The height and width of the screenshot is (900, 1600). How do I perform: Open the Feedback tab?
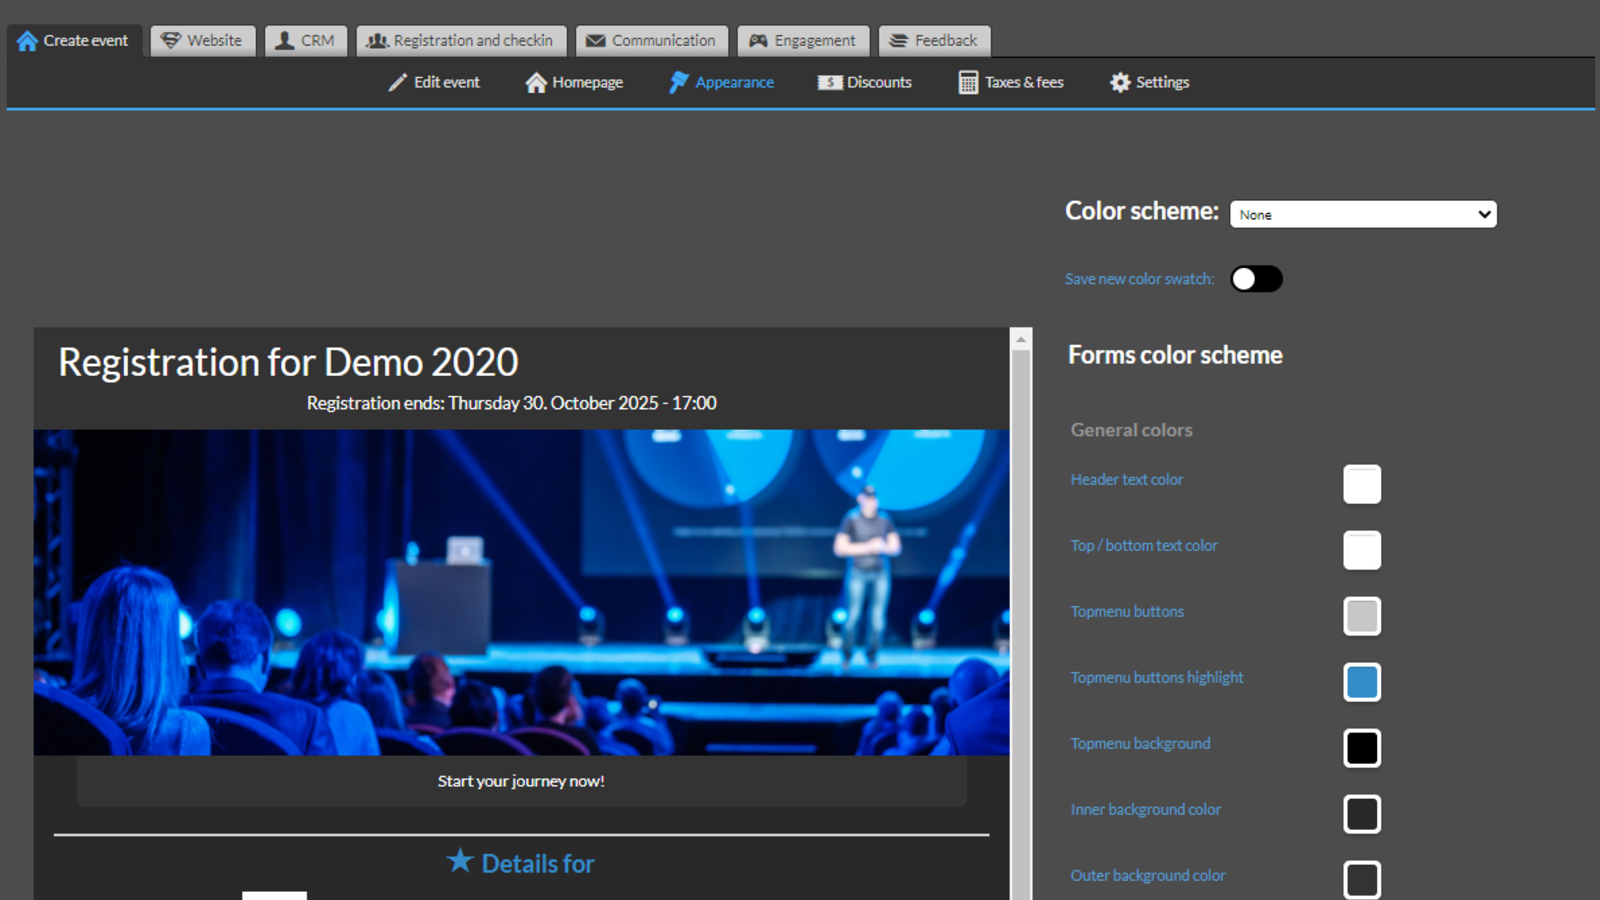934,41
